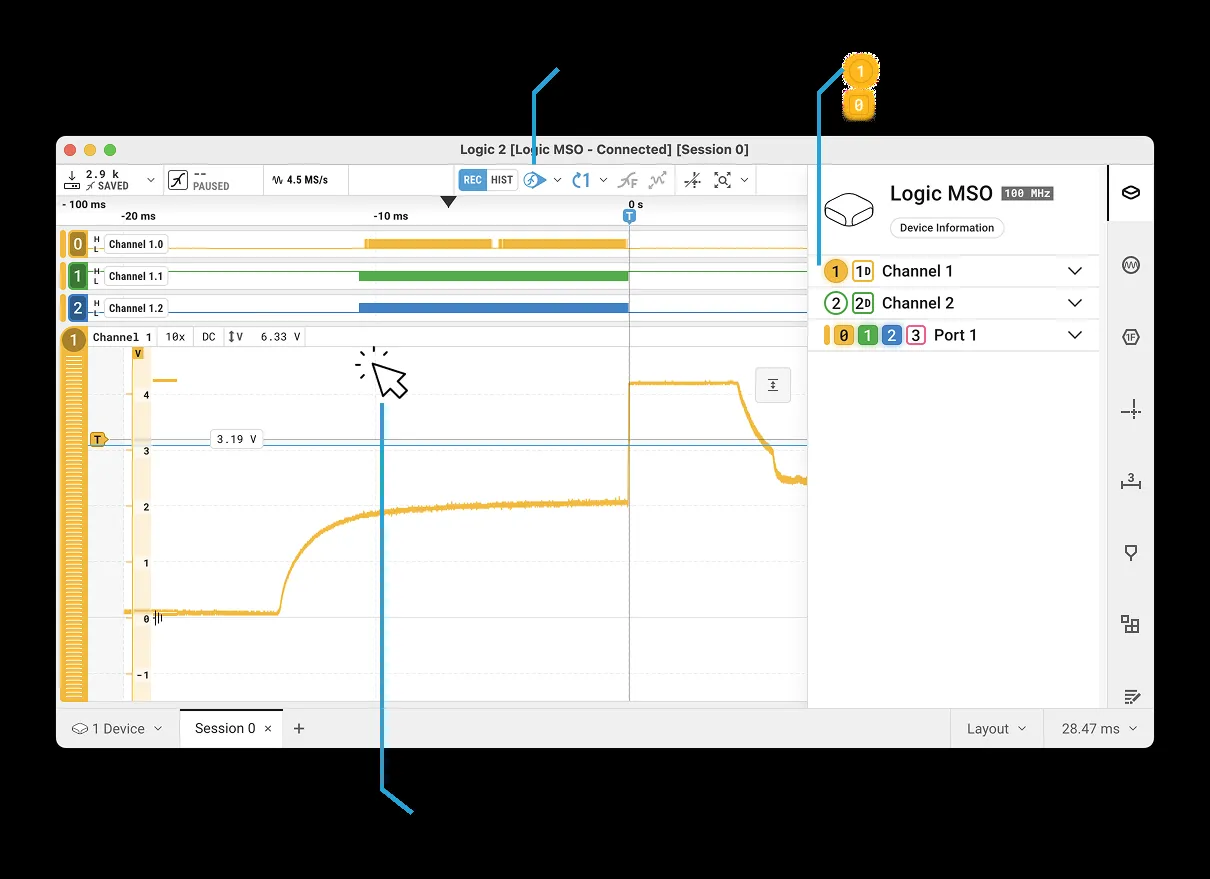Click the analog Channel 1 name label
This screenshot has height=879, width=1210.
pyautogui.click(x=122, y=337)
